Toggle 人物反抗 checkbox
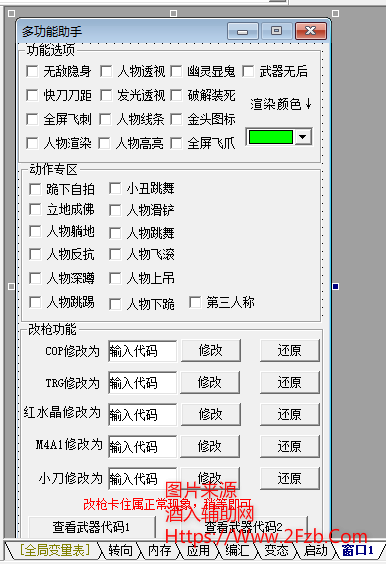Screen dimensions: 386x564 pos(35,254)
